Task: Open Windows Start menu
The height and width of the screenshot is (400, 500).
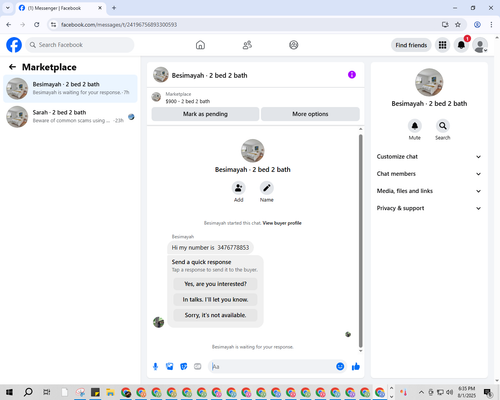Action: point(9,392)
